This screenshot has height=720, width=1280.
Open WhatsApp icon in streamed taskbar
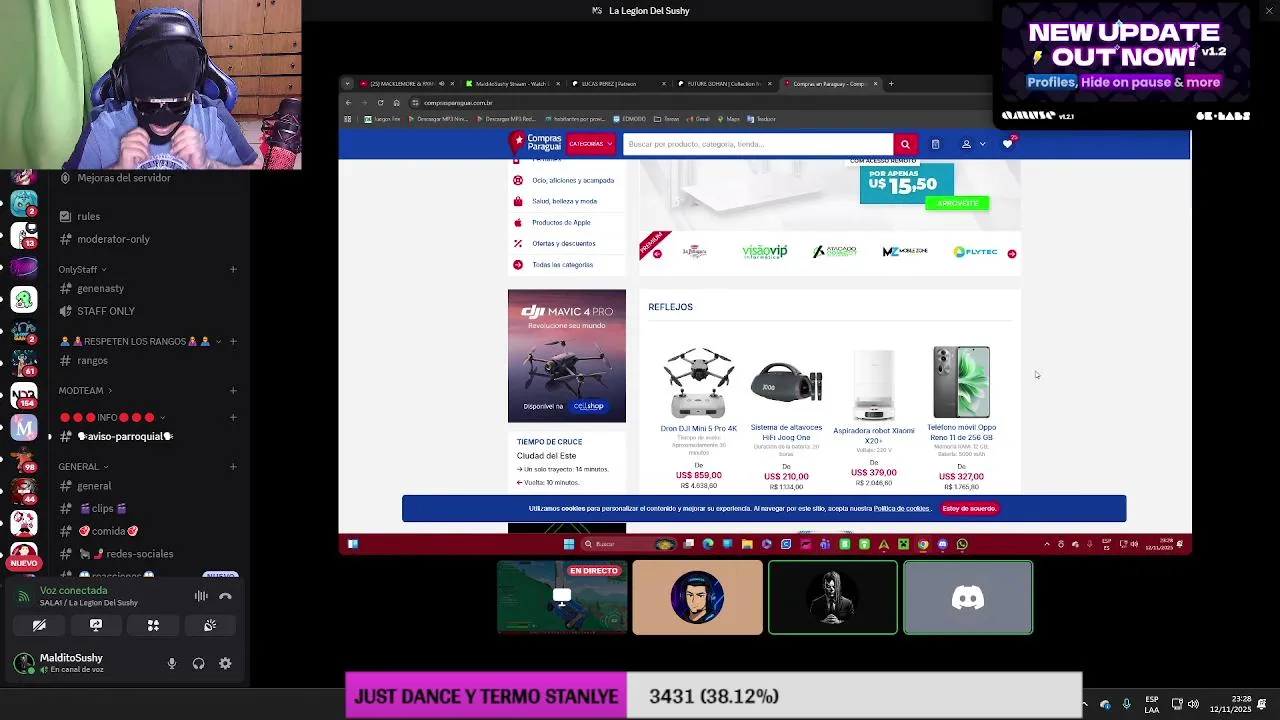tap(962, 544)
